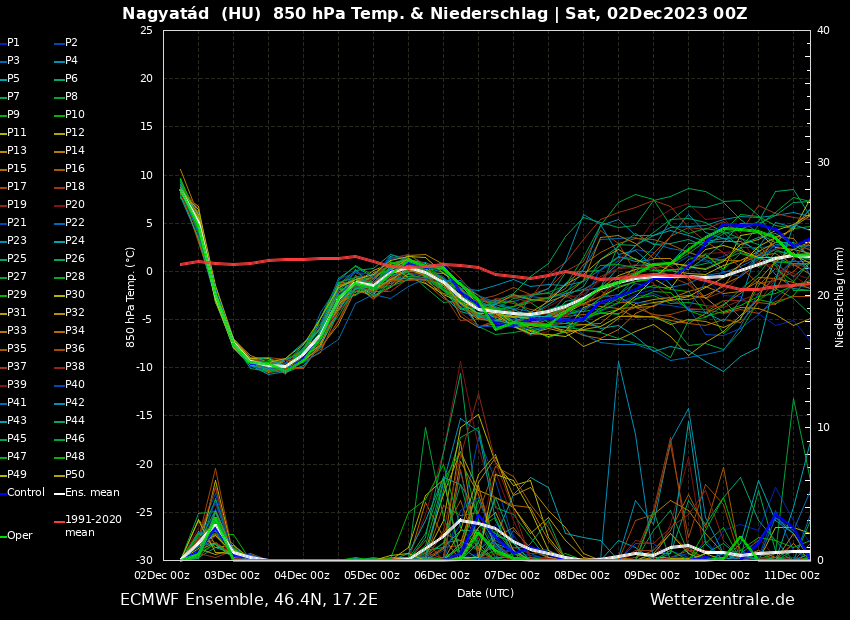Select the P50 legend entry
This screenshot has height=620, width=850.
(x=75, y=475)
